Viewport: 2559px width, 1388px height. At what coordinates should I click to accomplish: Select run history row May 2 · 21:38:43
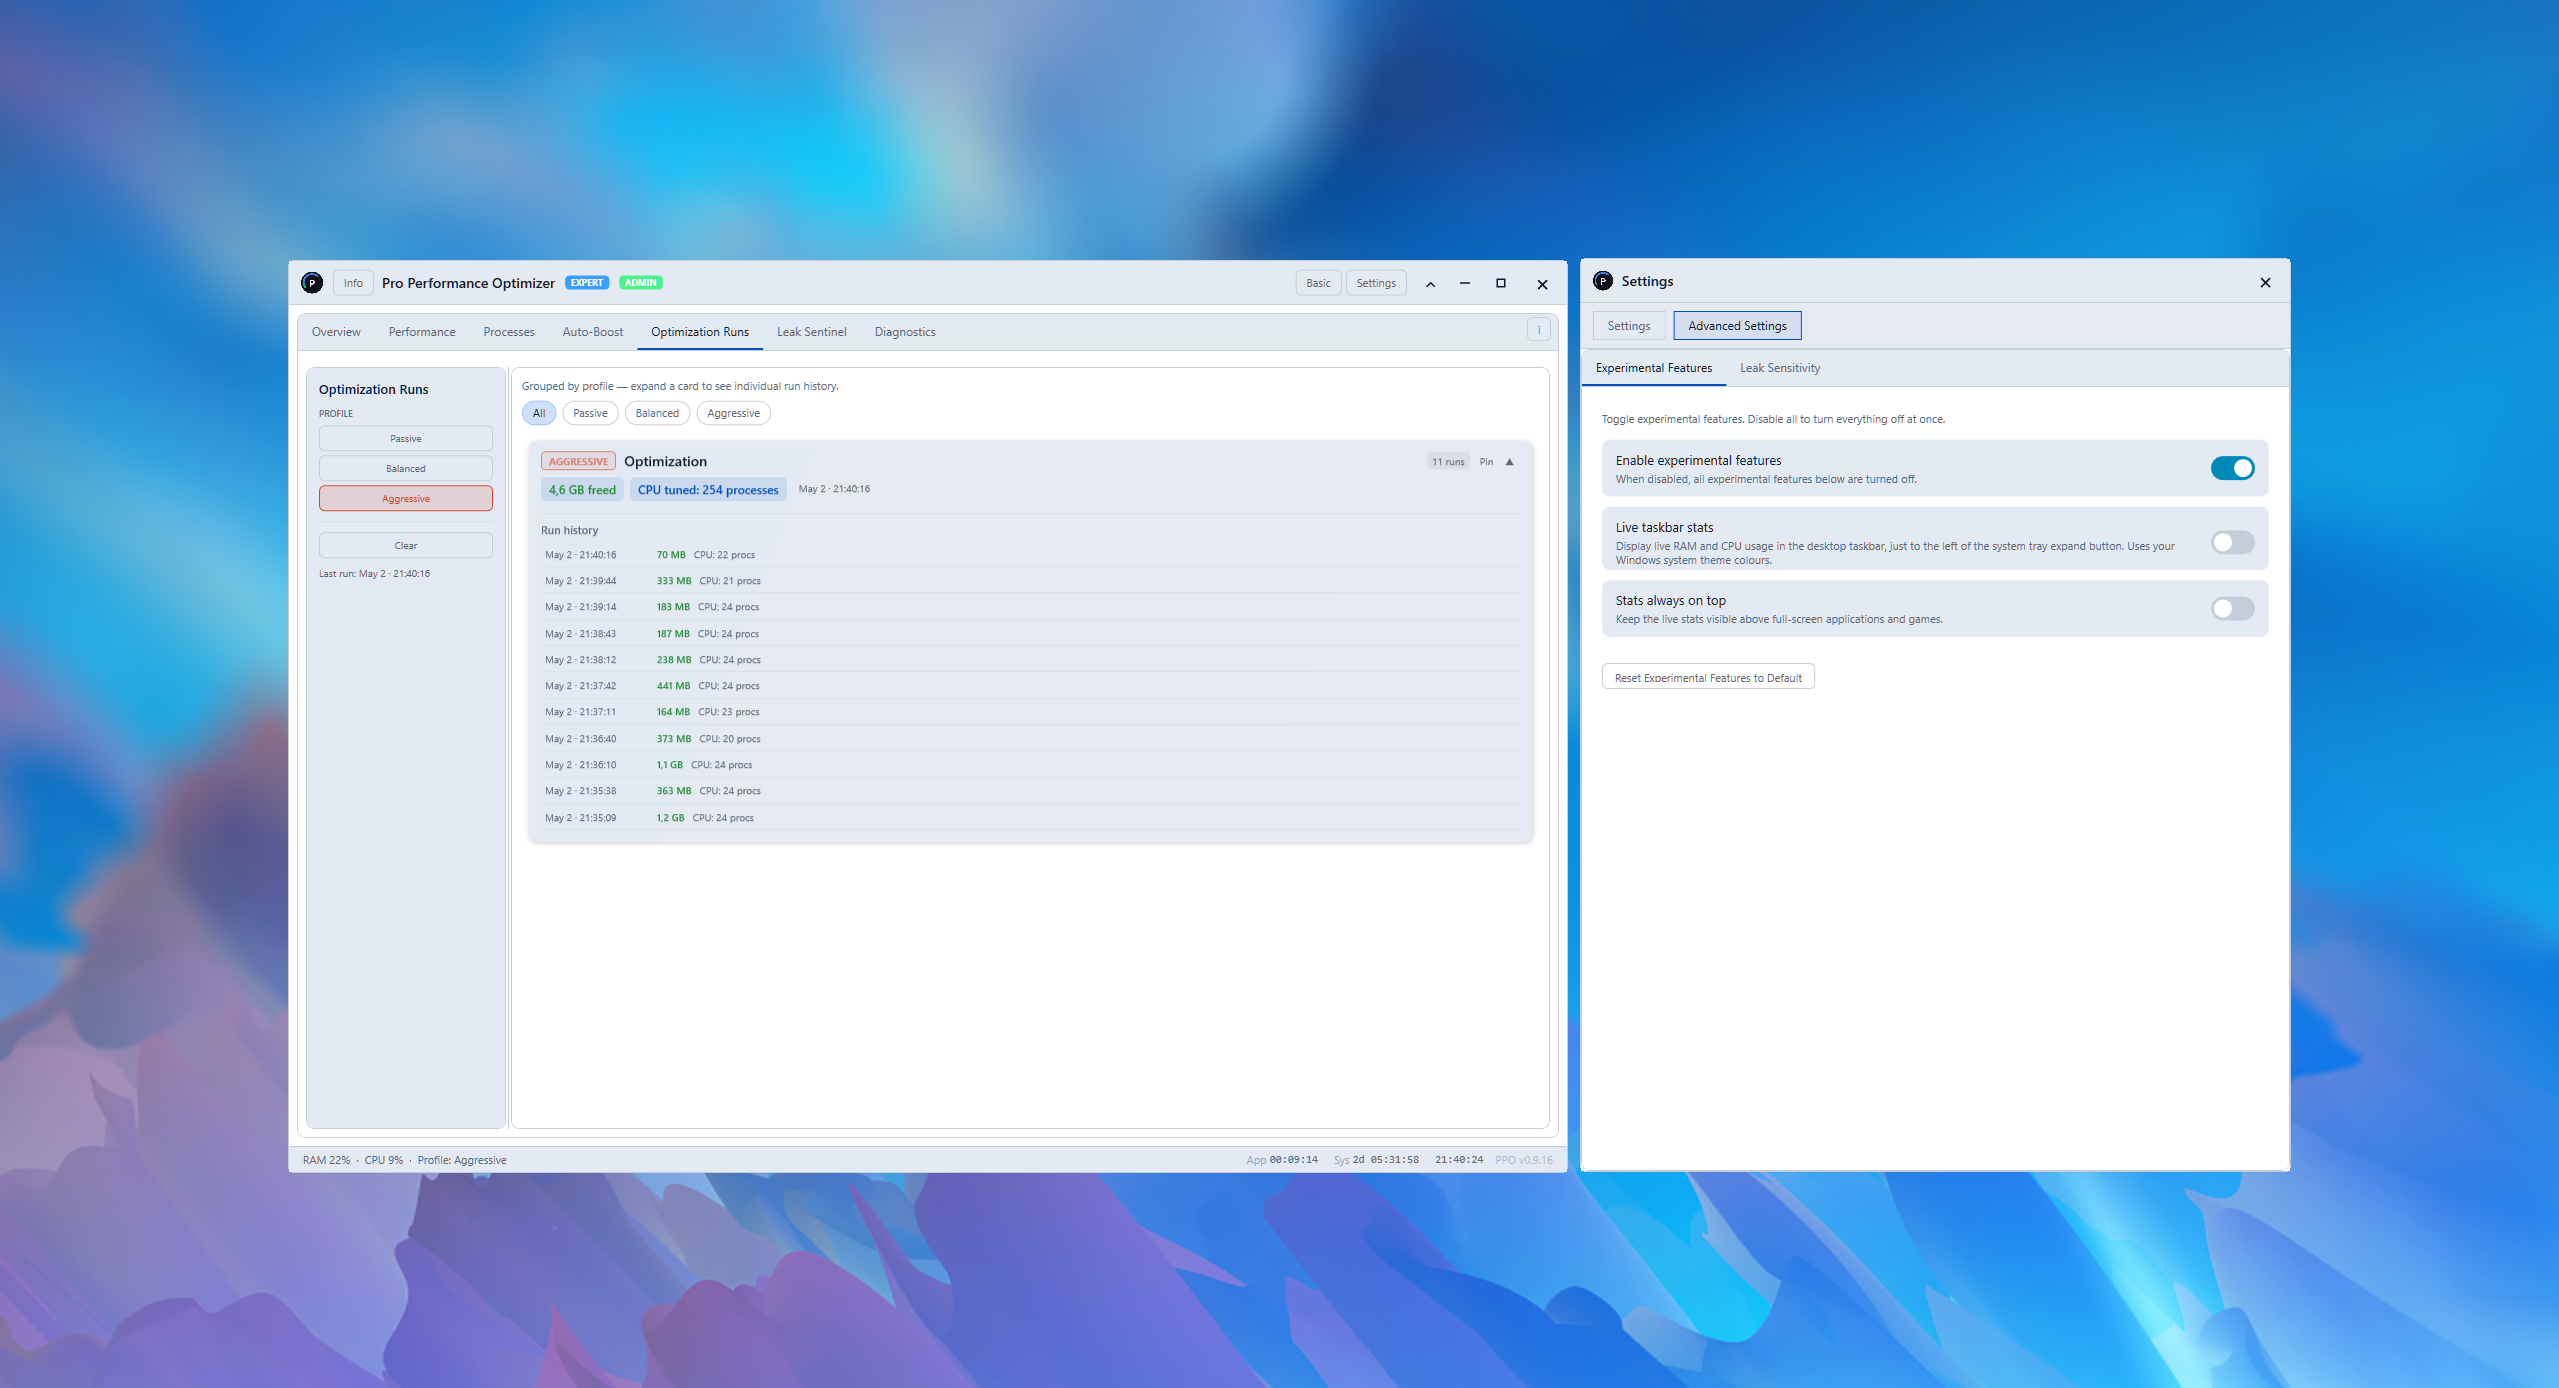[1030, 634]
